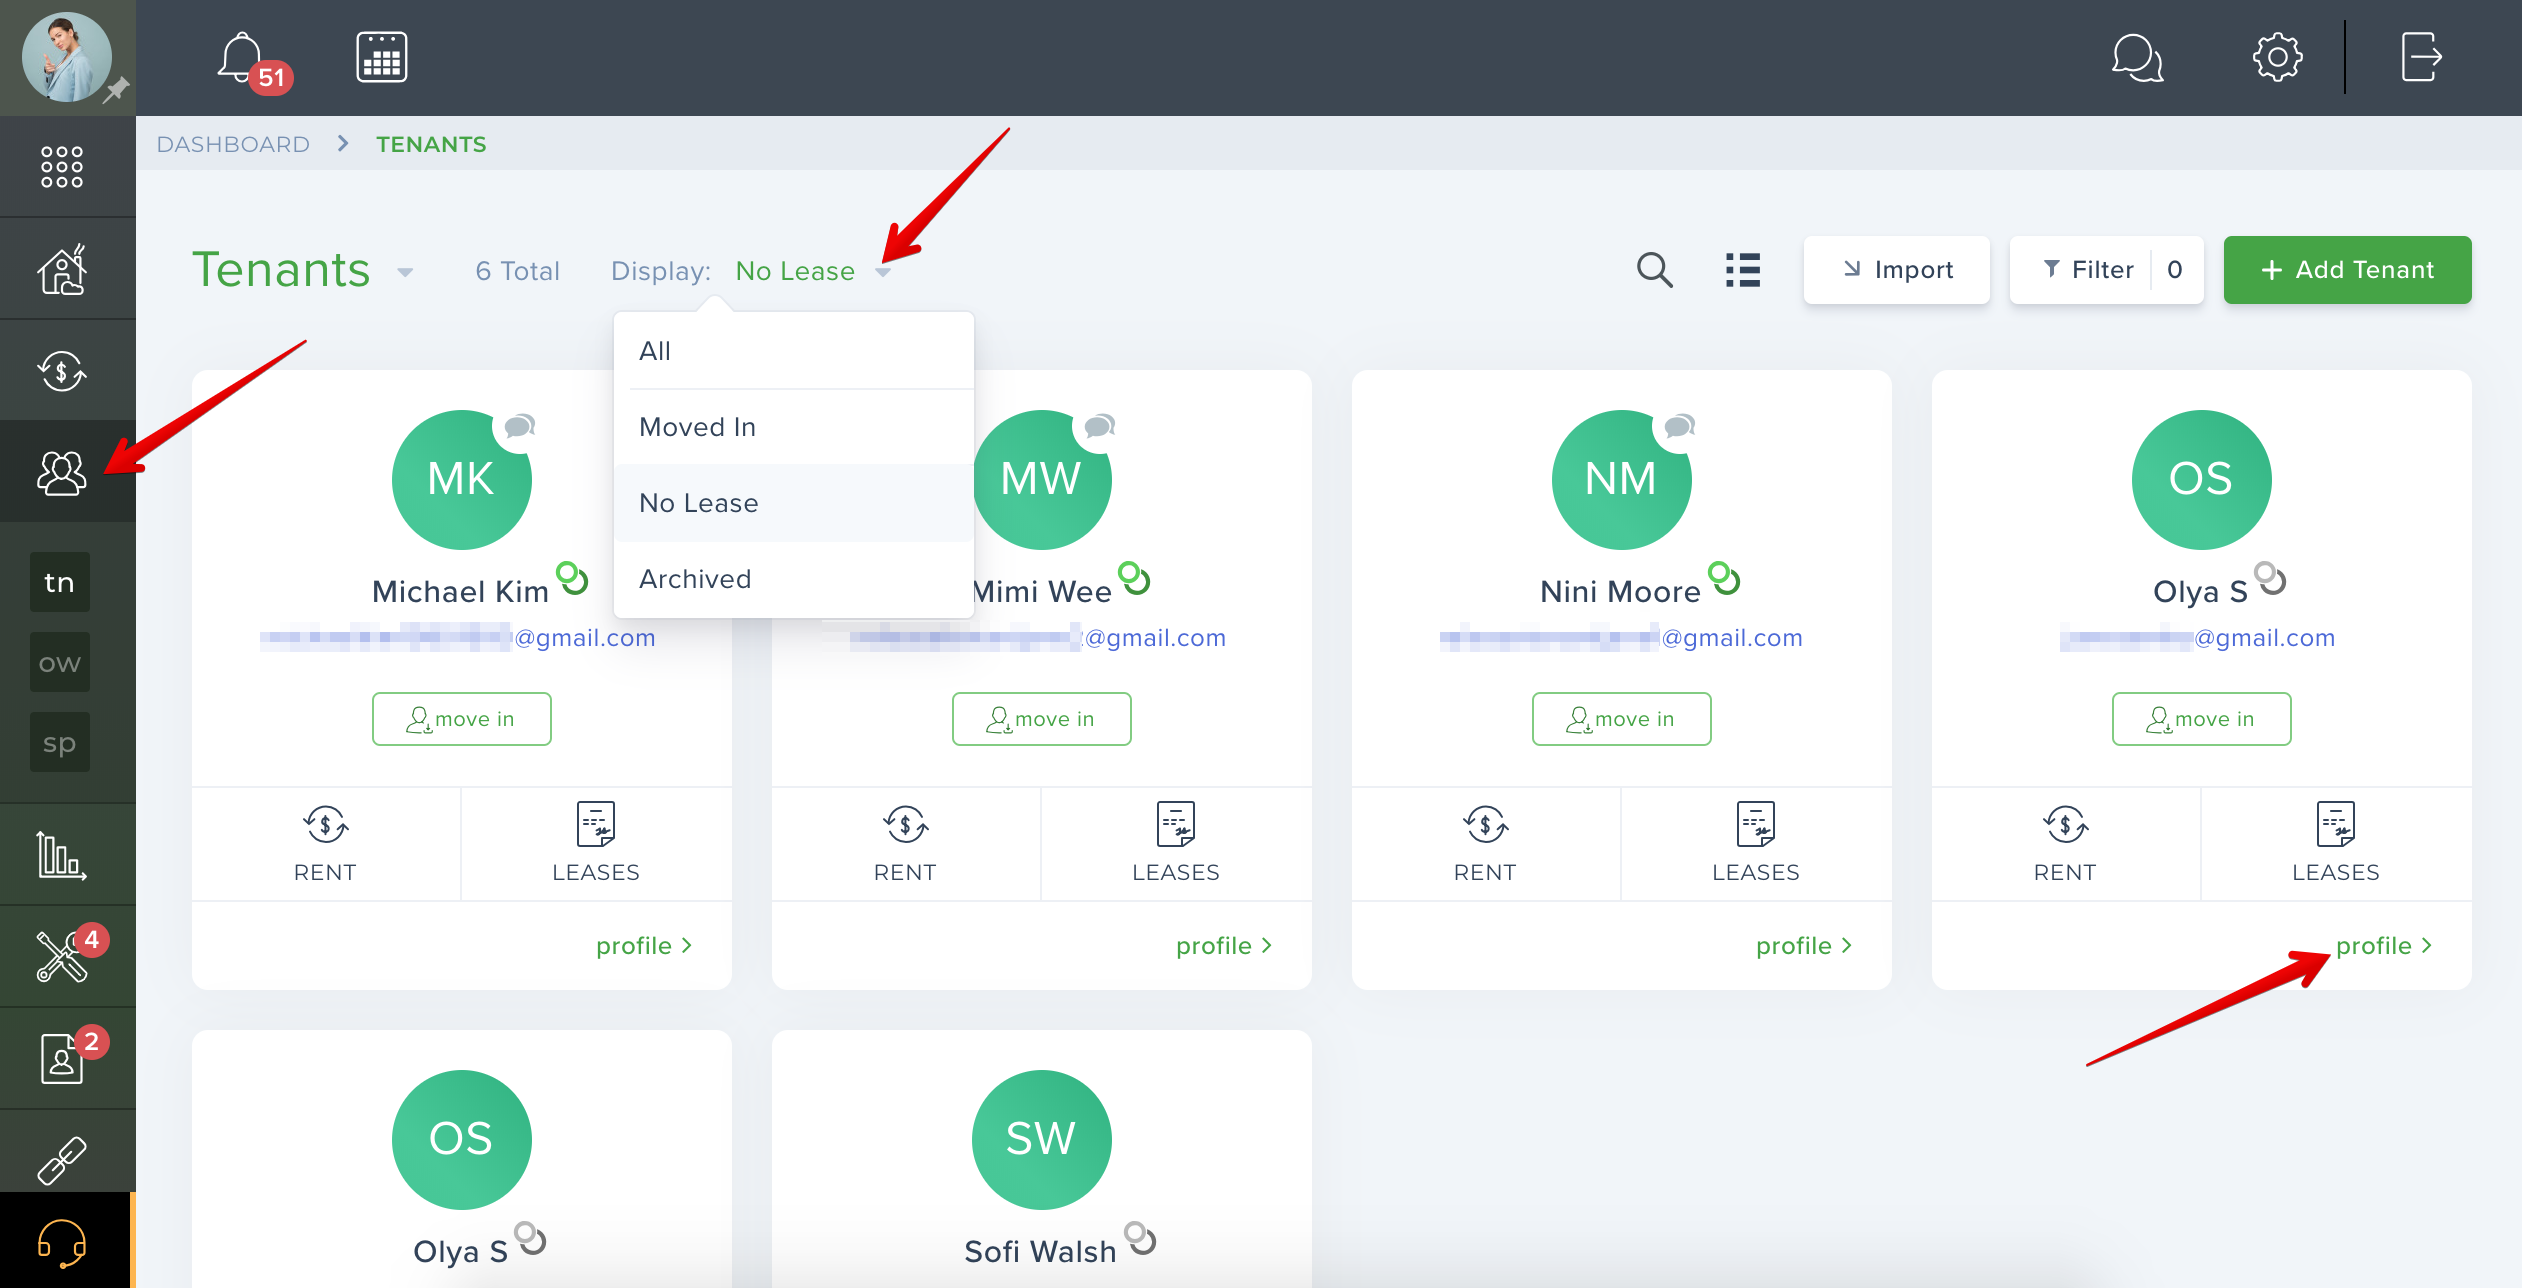
Task: Select 'Moved In' in display menu
Action: 794,427
